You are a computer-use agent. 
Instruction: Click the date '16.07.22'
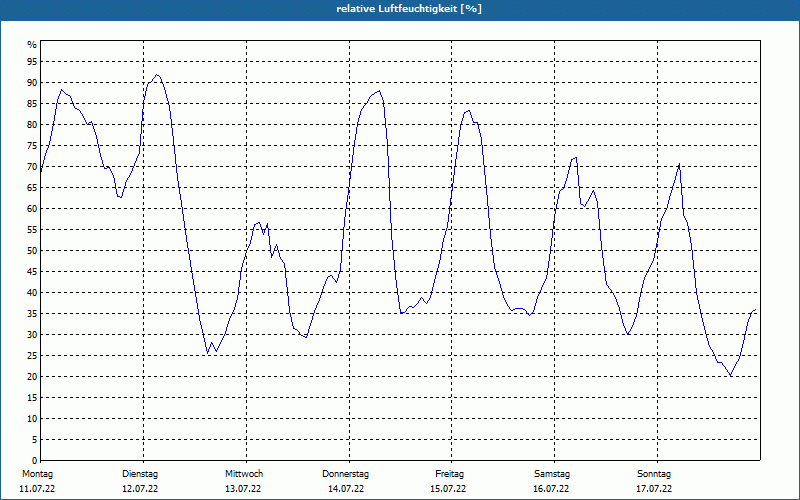551,489
